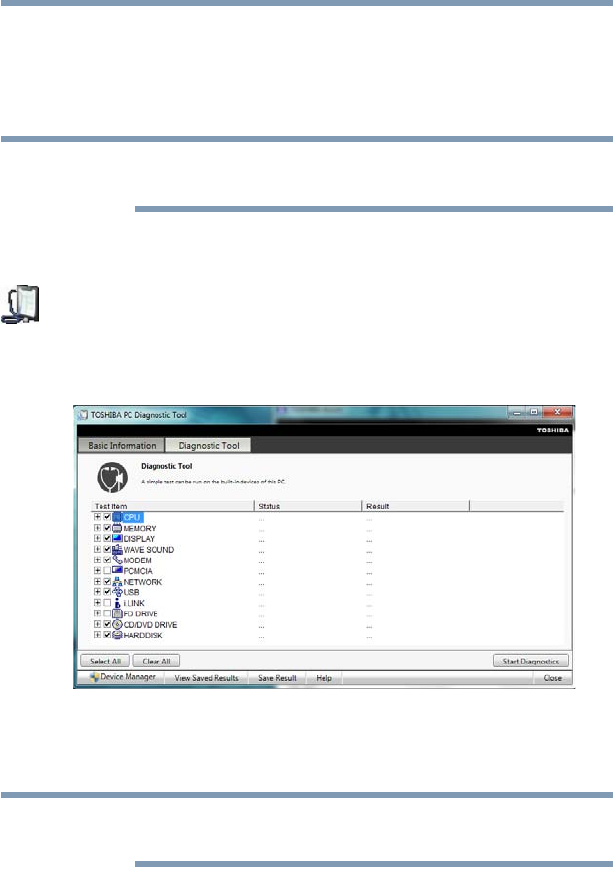The image size is (613, 877).
Task: Select the Diagnostic Tool tab
Action: point(209,445)
